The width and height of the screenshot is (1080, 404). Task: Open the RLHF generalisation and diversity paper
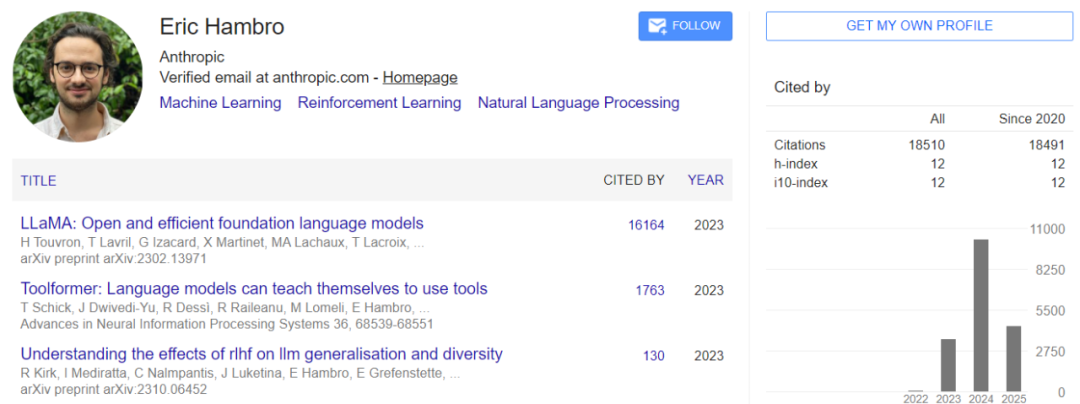[261, 354]
